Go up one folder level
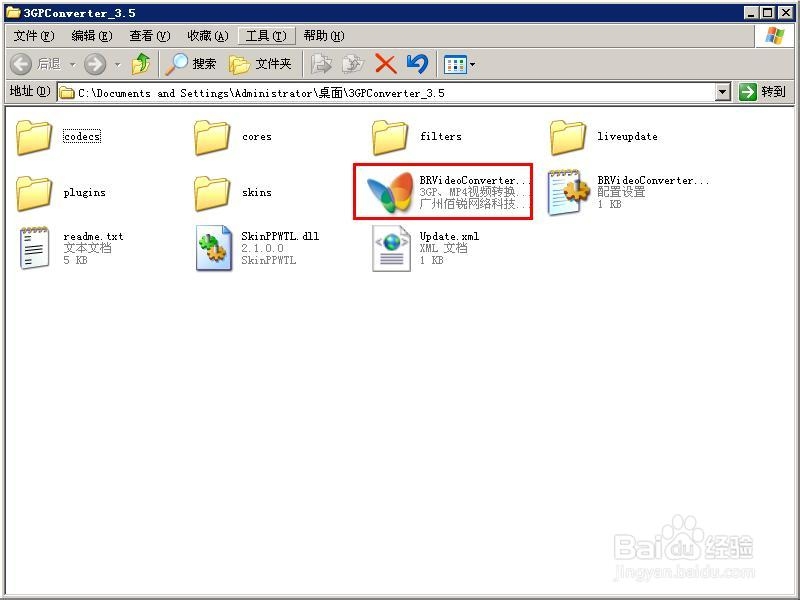Viewport: 800px width, 600px height. (x=141, y=64)
